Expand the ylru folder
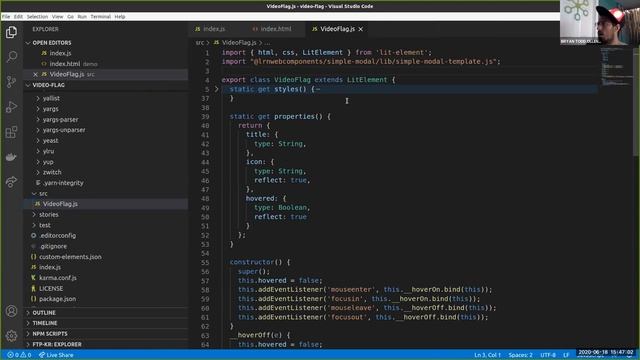The image size is (640, 360). pyautogui.click(x=49, y=151)
